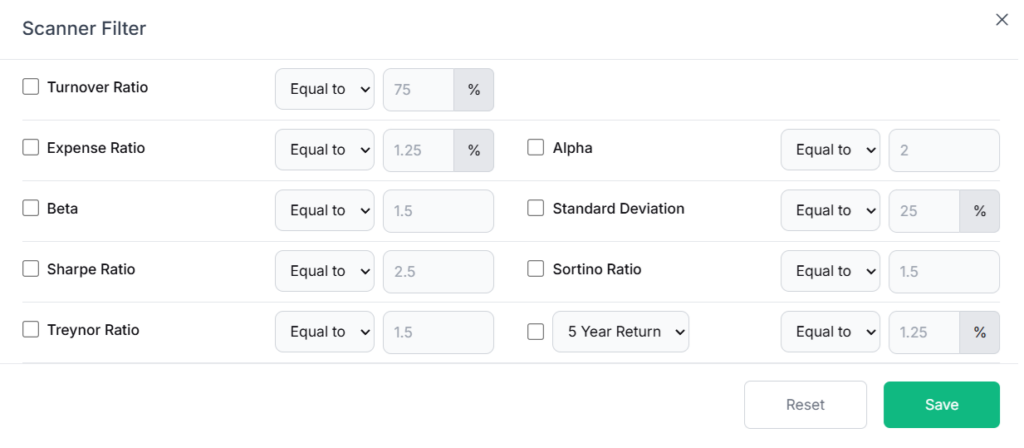Check the Beta filter checkbox
The height and width of the screenshot is (448, 1024).
31,208
